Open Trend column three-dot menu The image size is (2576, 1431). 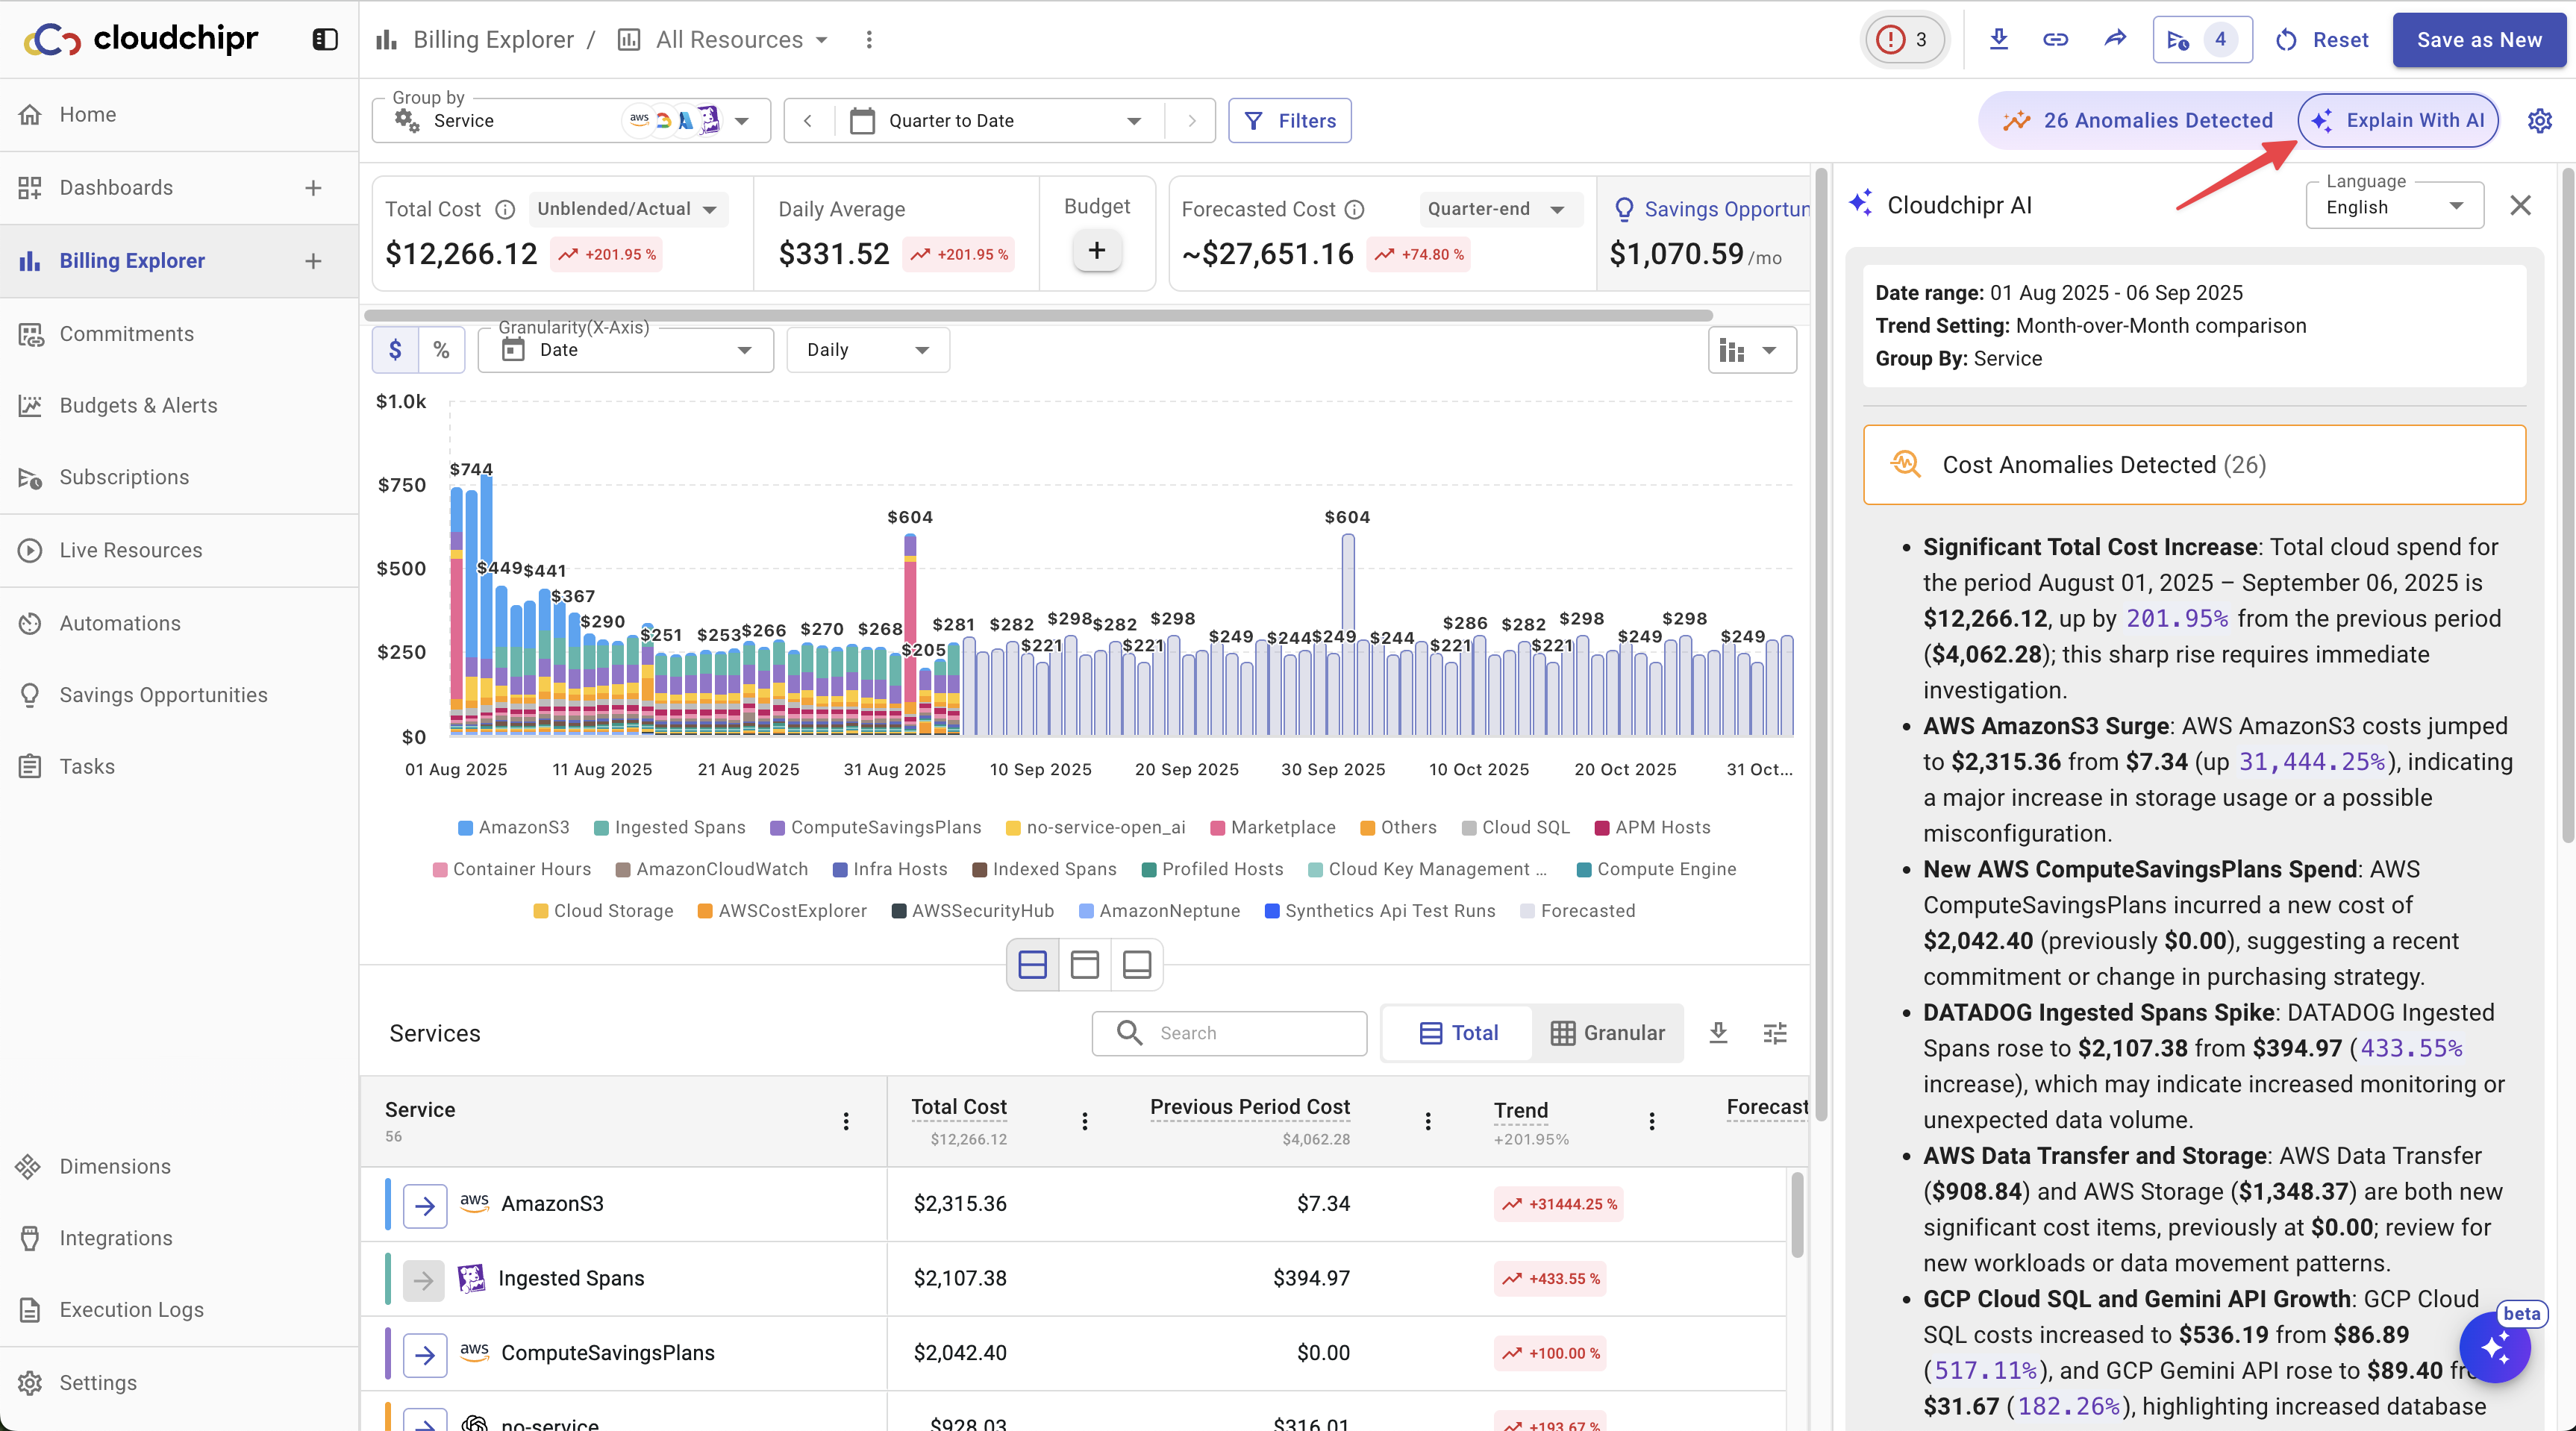point(1652,1121)
